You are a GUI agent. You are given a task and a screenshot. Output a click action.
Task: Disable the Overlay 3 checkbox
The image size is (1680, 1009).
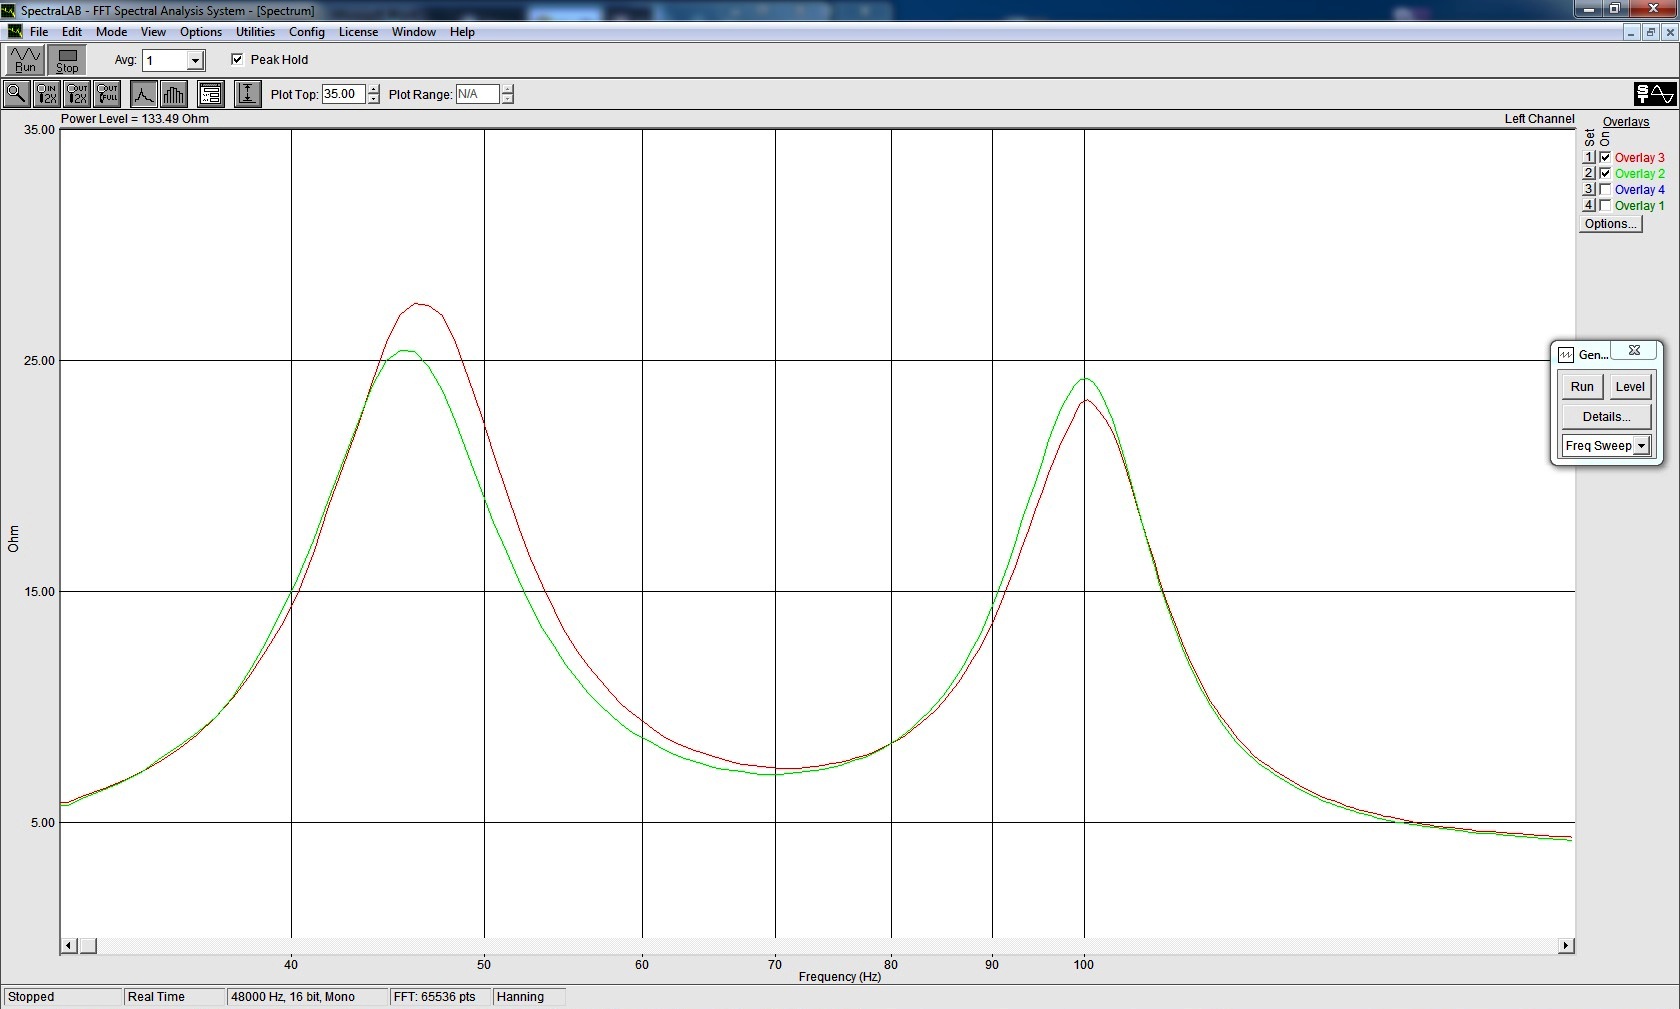tap(1605, 157)
